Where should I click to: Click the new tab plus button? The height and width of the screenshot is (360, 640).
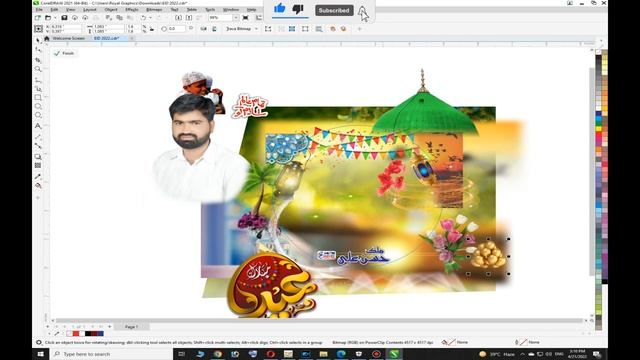[132, 38]
